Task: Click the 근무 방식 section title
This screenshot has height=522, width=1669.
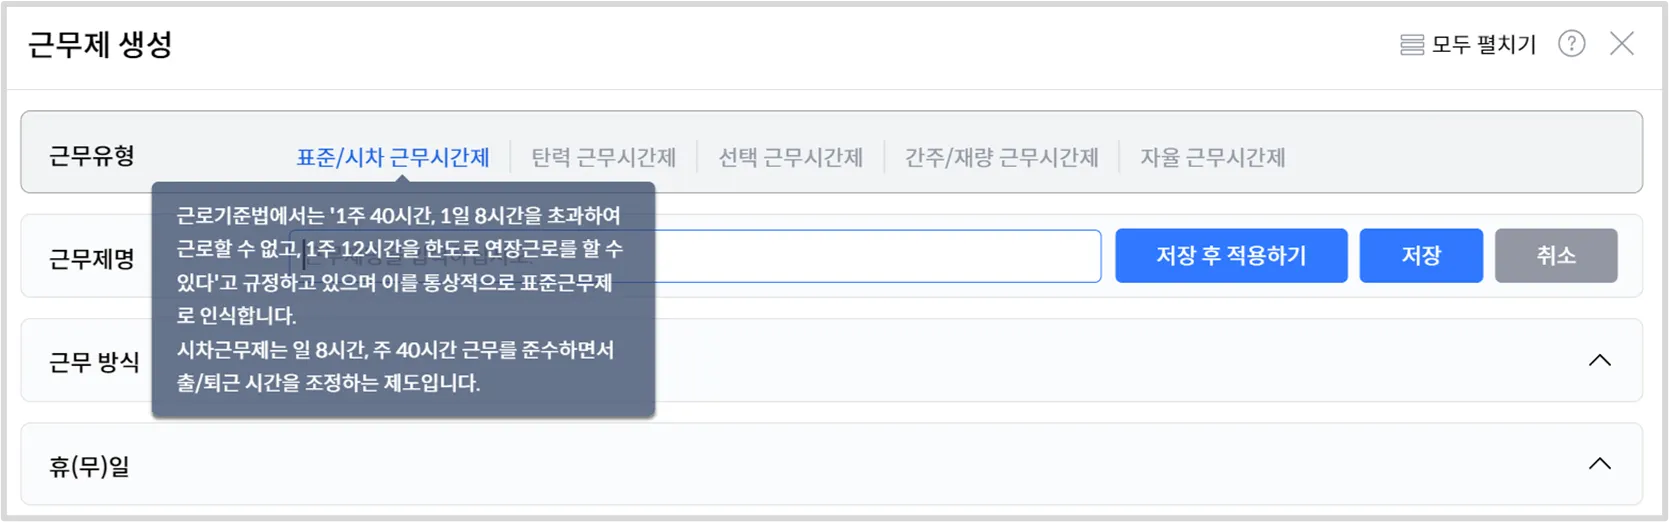Action: [94, 362]
